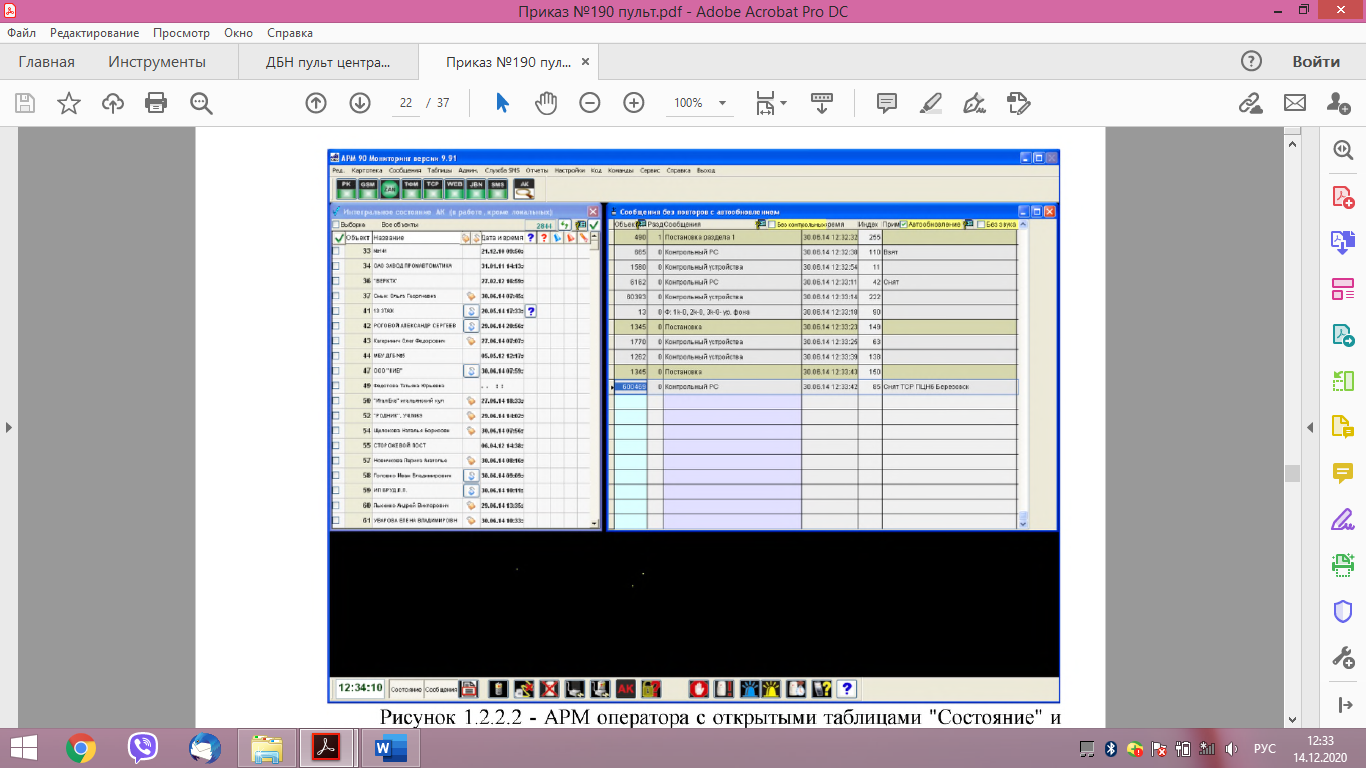Screen dimensions: 1366x768
Task: Click the Войти sign-in button
Action: pos(1315,62)
